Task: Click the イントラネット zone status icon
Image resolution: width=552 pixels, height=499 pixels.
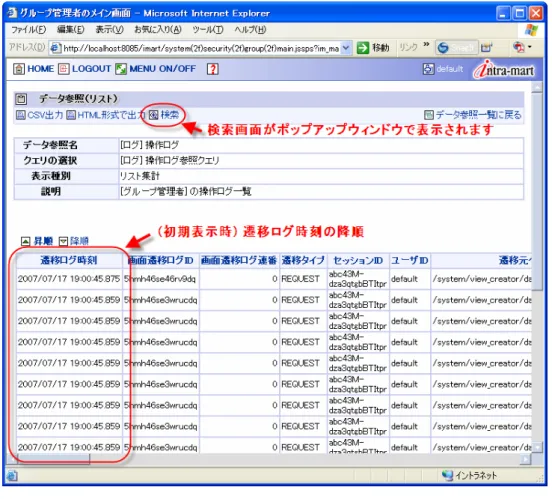Action: (447, 476)
